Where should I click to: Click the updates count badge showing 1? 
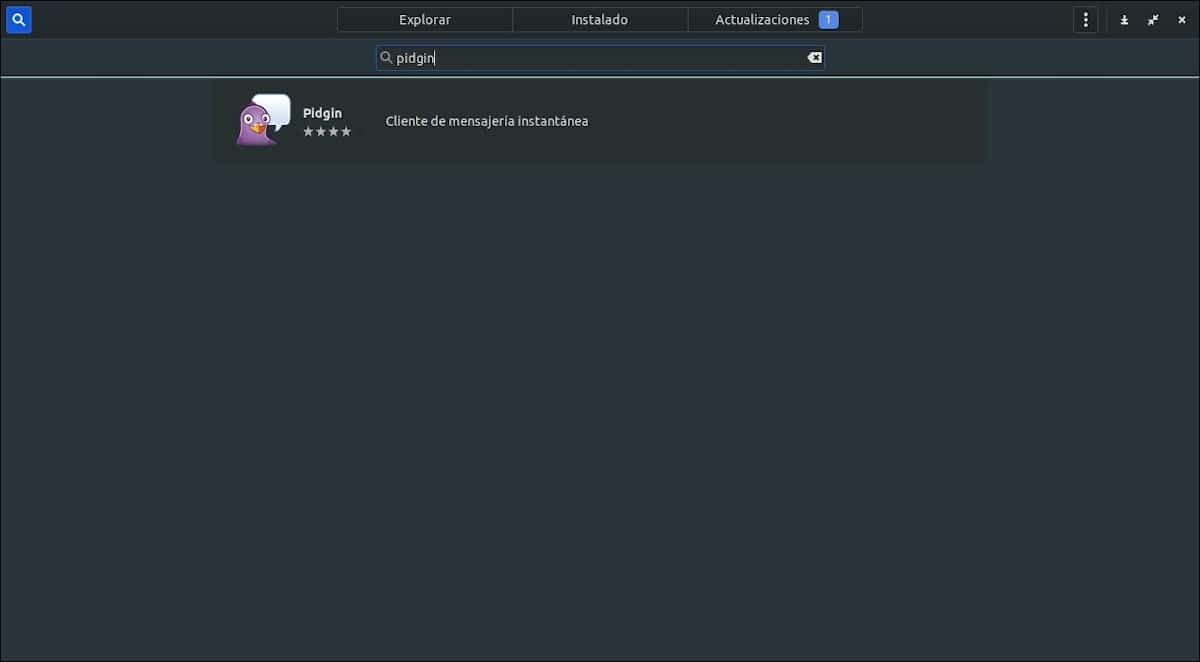828,20
